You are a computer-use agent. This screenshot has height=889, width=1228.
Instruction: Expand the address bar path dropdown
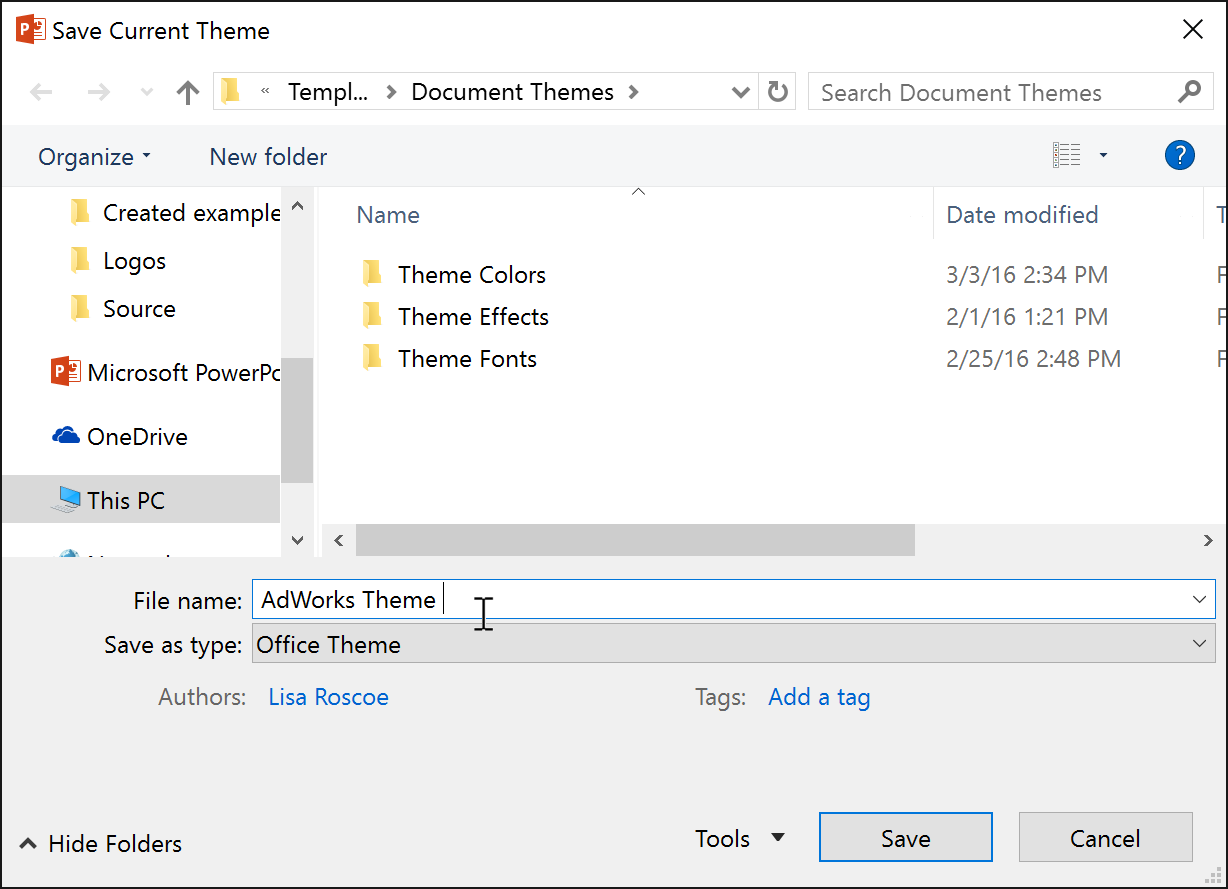[741, 93]
